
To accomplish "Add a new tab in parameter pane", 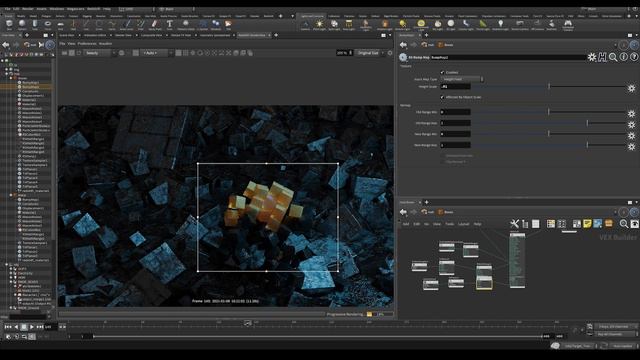I will coord(426,35).
